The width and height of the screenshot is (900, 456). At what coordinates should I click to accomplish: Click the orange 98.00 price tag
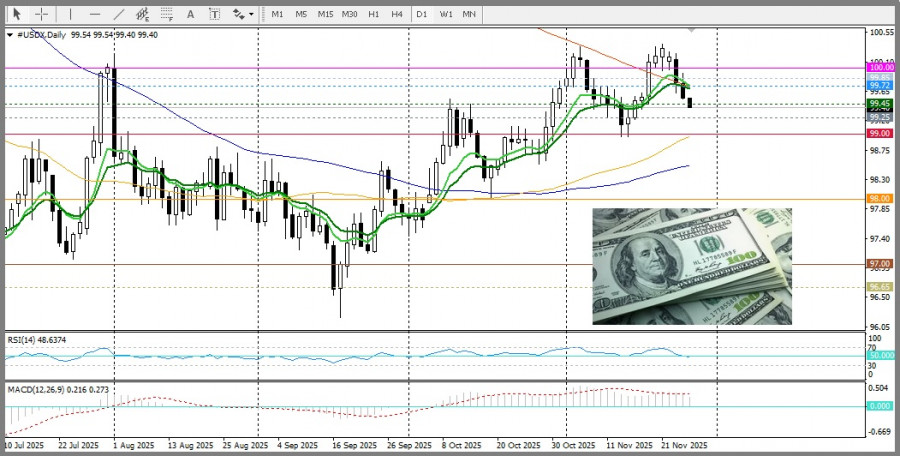click(880, 198)
